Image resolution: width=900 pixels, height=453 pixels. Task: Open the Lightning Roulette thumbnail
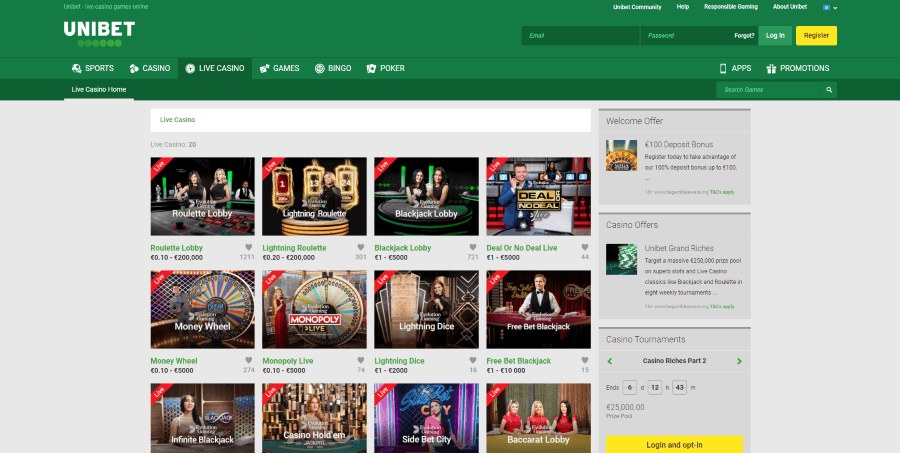pyautogui.click(x=315, y=196)
